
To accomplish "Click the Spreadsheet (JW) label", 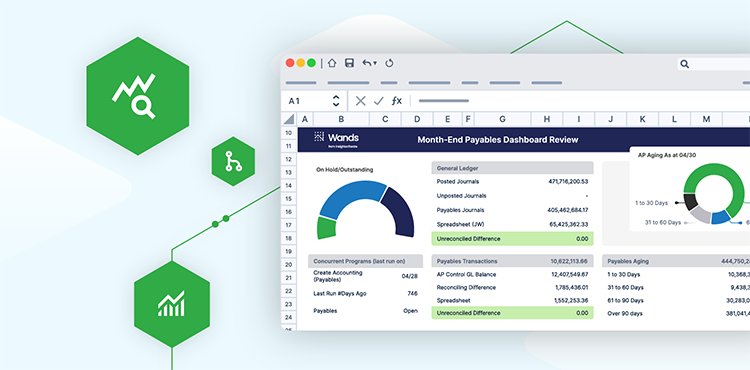I will pyautogui.click(x=461, y=224).
